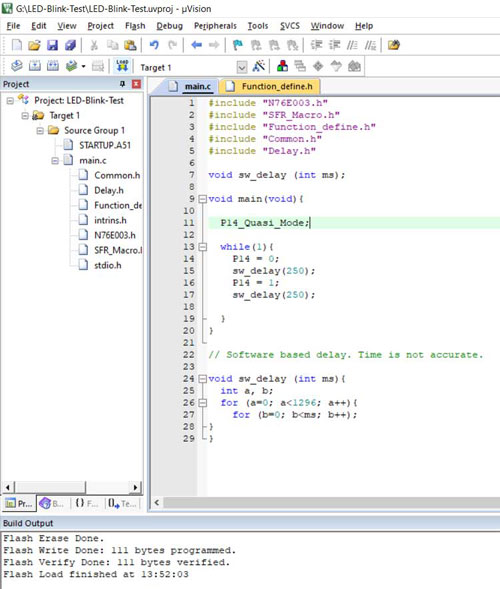This screenshot has width=500, height=589.
Task: Build target files with the Build icon
Action: click(x=35, y=66)
